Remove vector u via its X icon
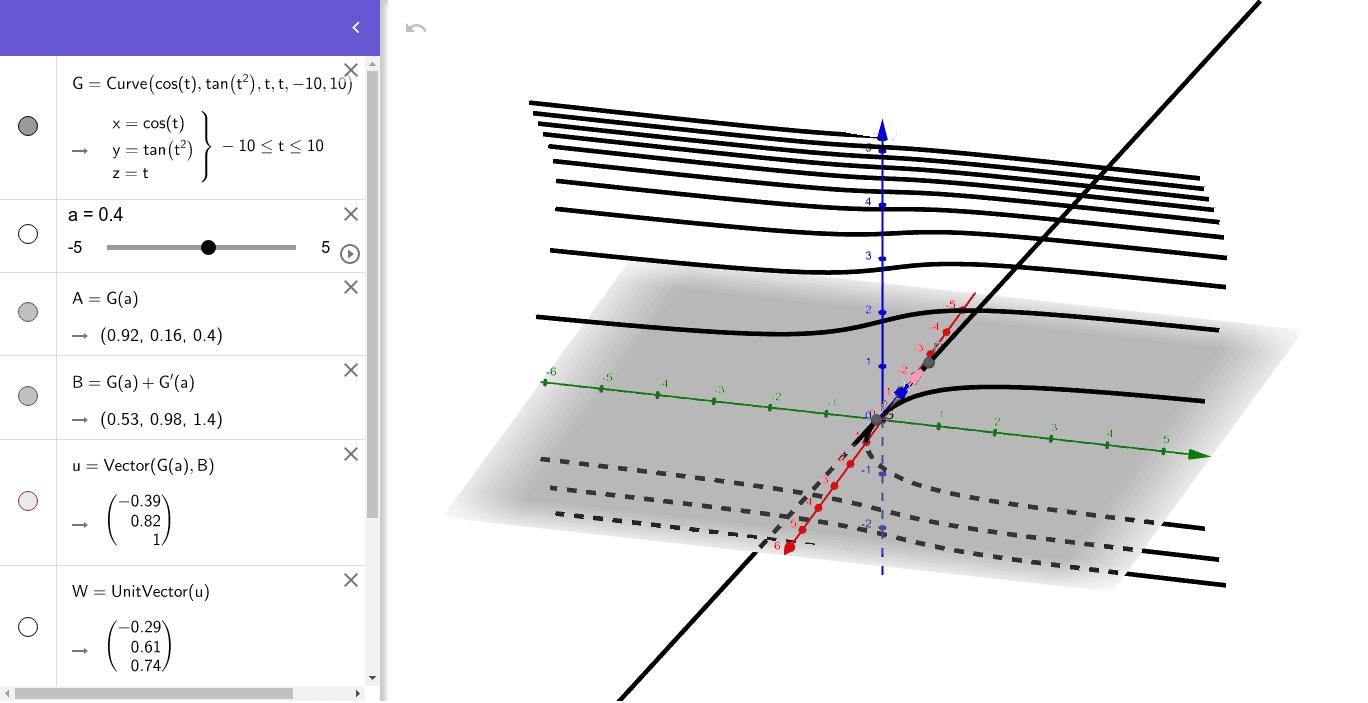The width and height of the screenshot is (1368, 703). pos(350,453)
